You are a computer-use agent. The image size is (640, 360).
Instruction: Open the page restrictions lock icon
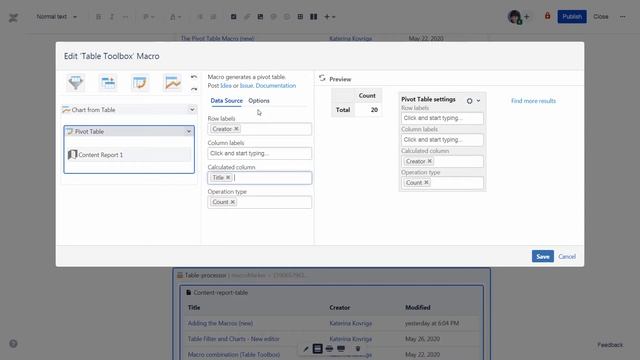[x=547, y=16]
